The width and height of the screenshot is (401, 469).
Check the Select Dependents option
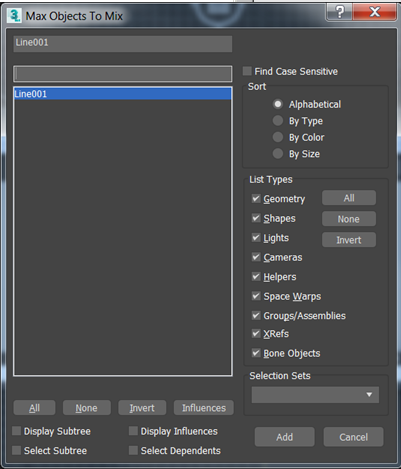point(133,451)
